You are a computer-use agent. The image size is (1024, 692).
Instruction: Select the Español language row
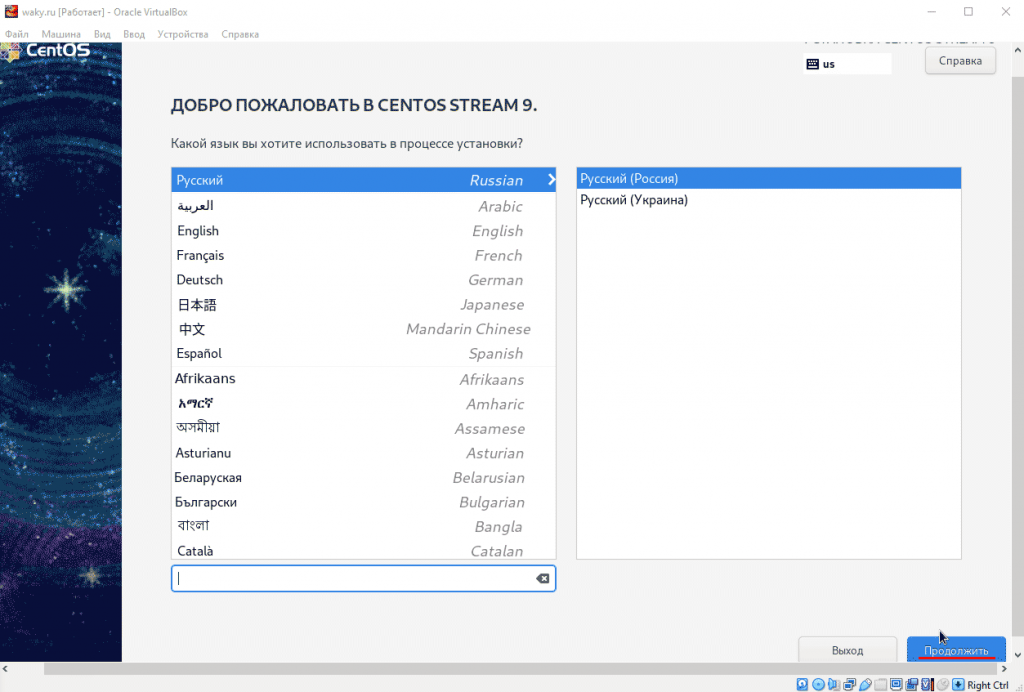click(x=363, y=353)
